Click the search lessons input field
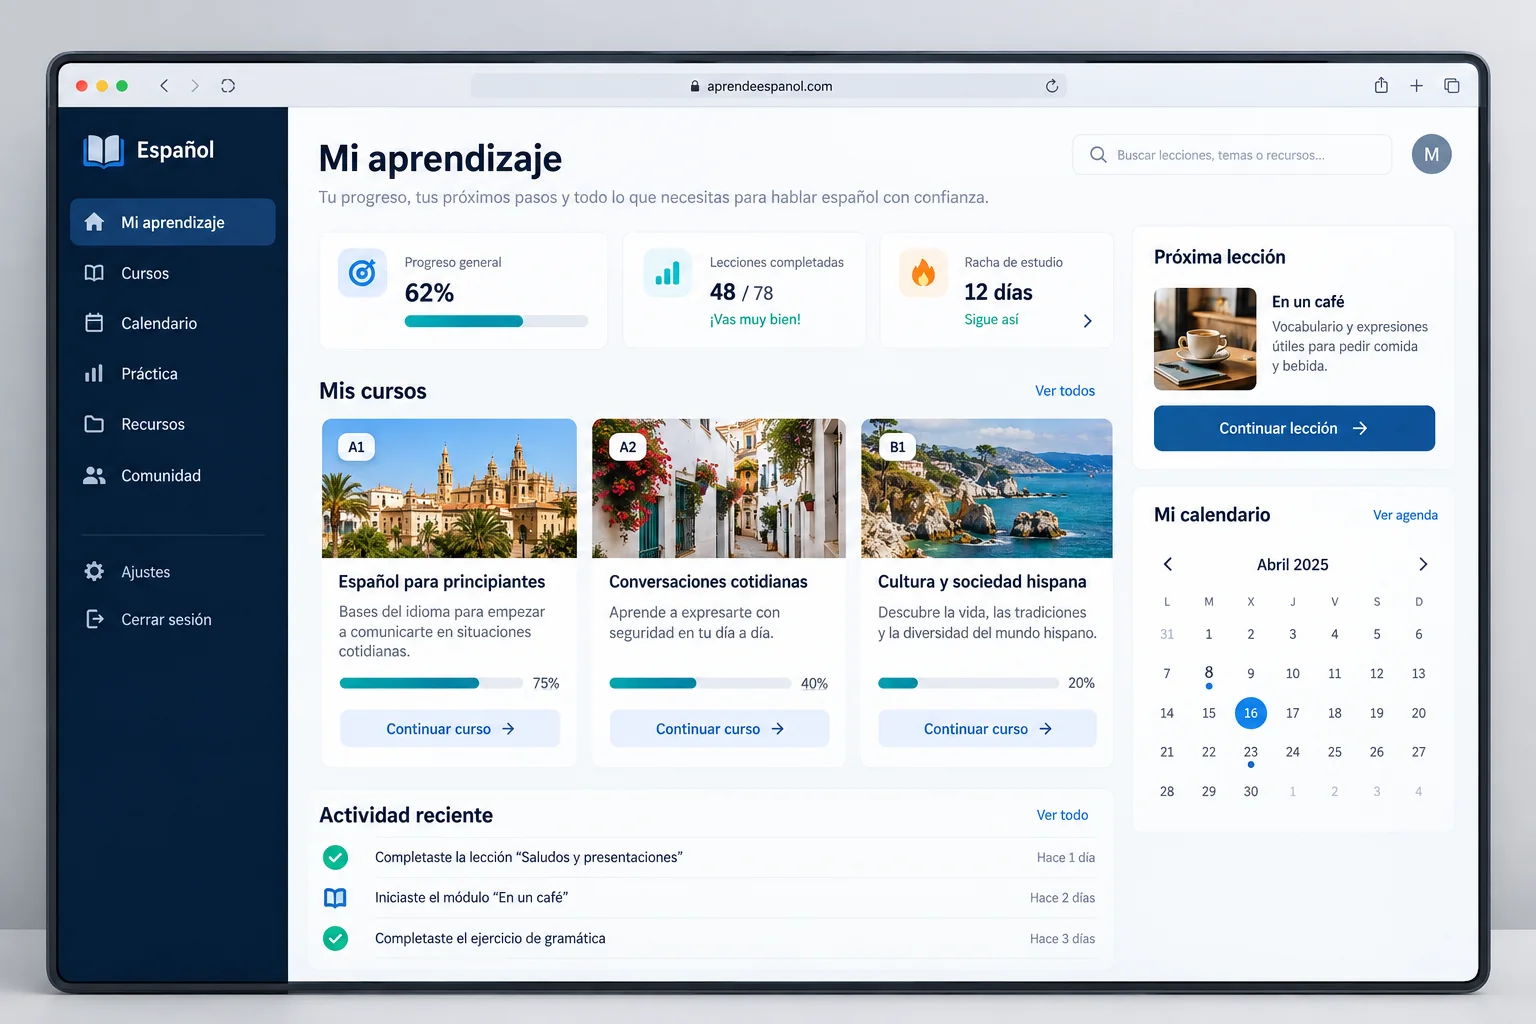 click(x=1232, y=155)
